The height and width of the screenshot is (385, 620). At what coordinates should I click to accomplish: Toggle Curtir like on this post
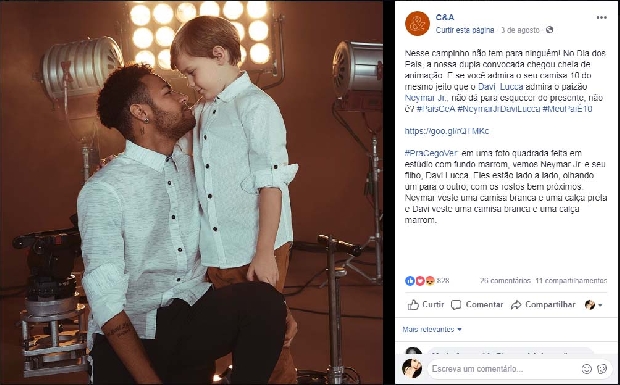pyautogui.click(x=426, y=305)
